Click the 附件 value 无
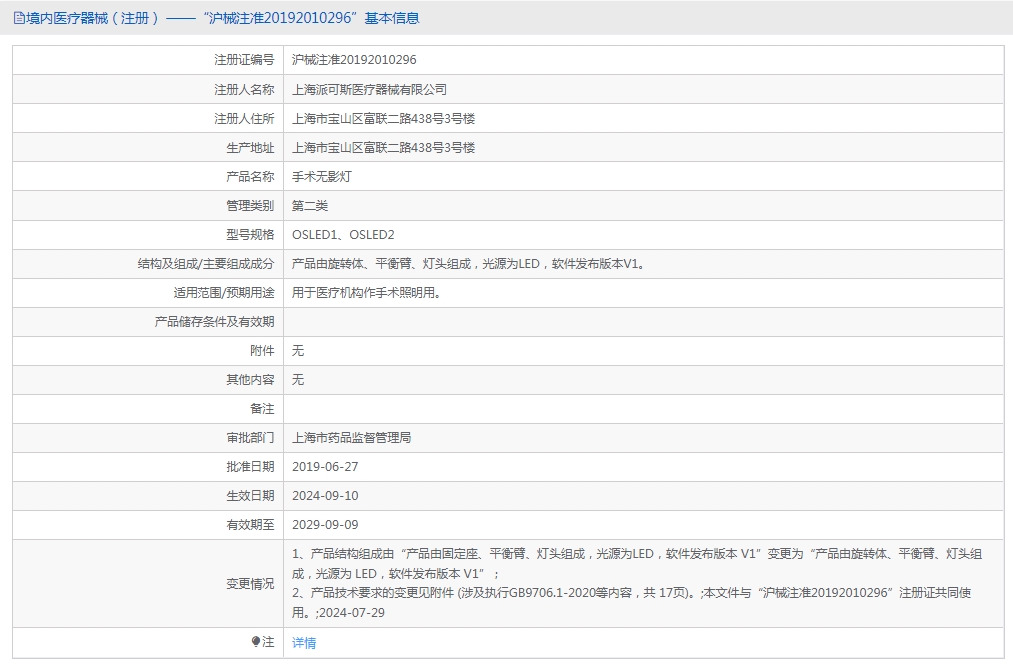Screen dimensions: 1013x668 click(x=298, y=351)
